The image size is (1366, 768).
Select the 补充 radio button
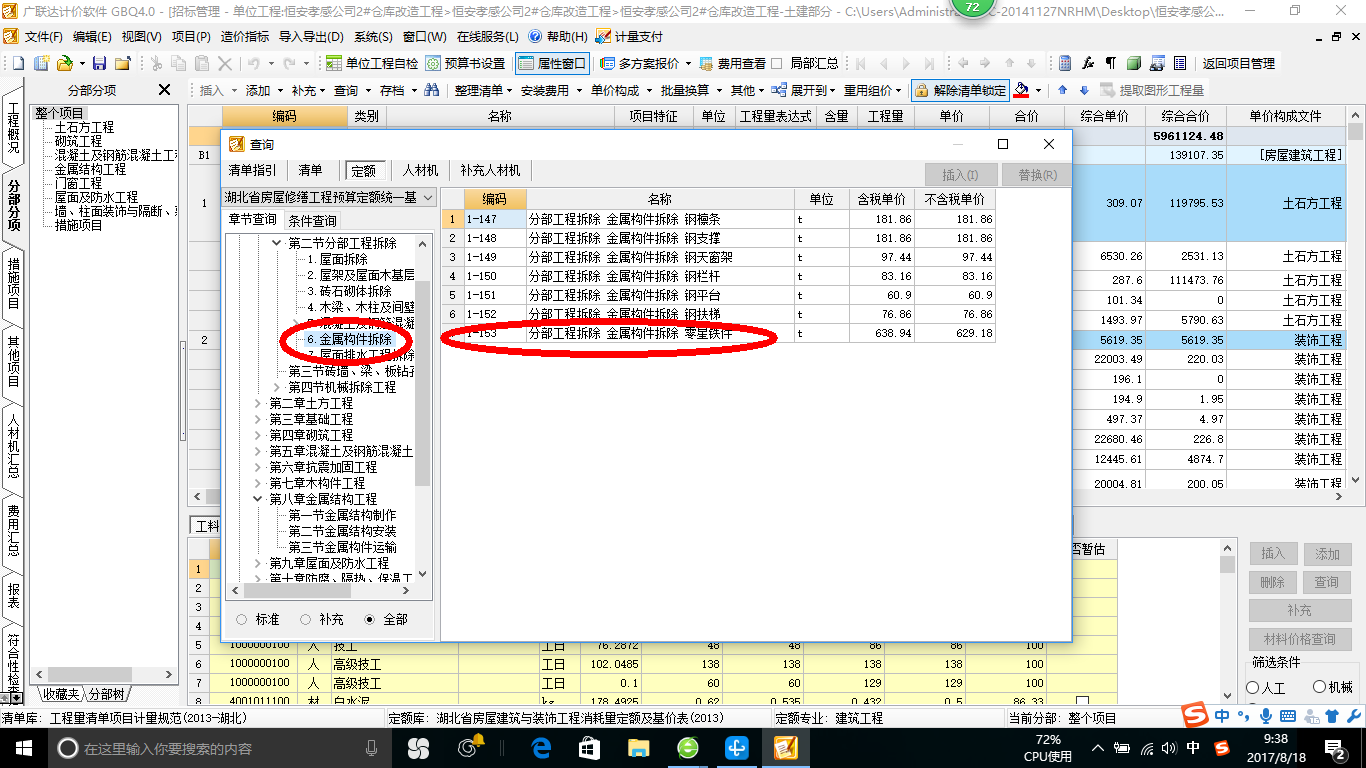tap(306, 620)
